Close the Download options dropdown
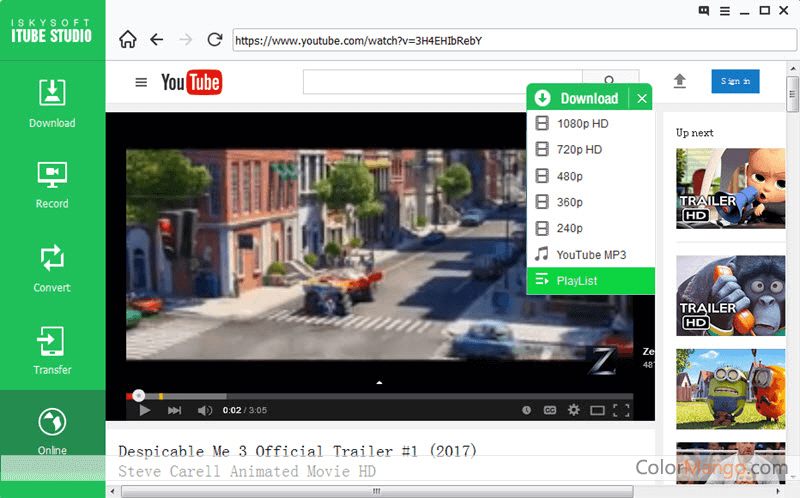800x498 pixels. 642,98
